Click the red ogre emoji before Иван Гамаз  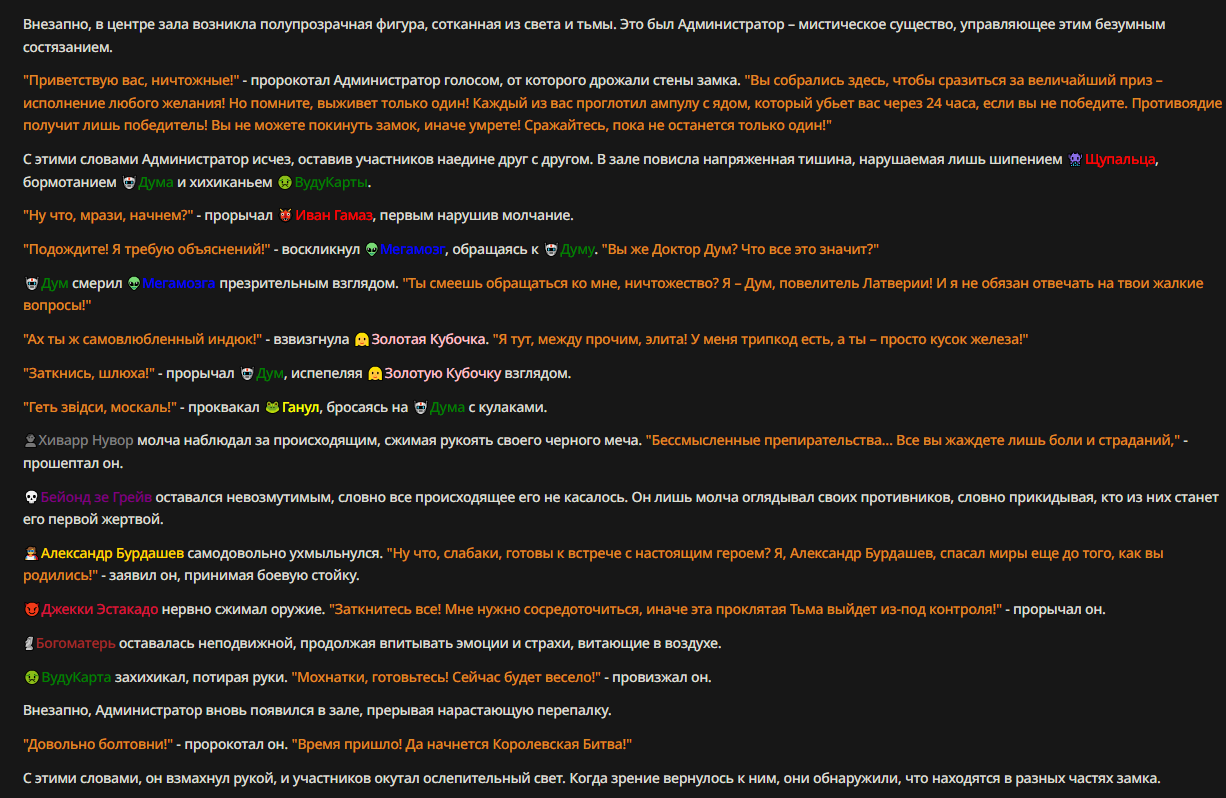[x=284, y=216]
